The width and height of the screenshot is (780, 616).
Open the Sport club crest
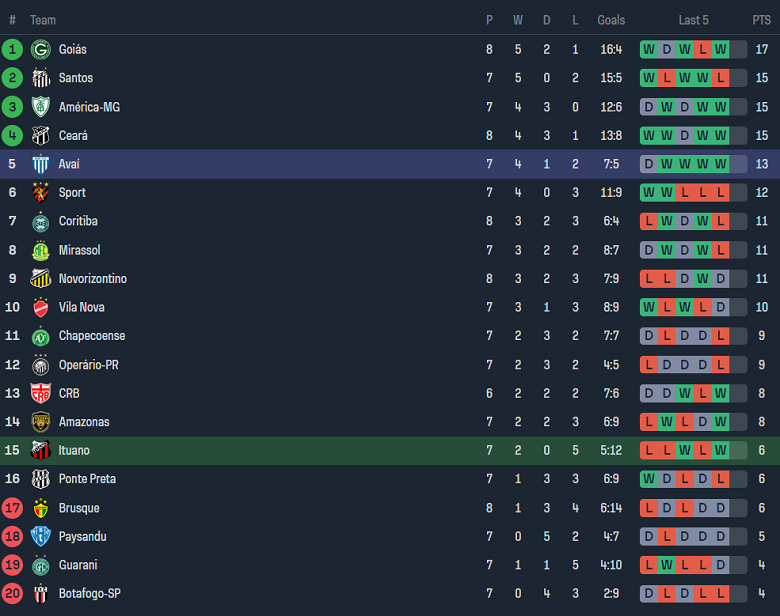(40, 193)
